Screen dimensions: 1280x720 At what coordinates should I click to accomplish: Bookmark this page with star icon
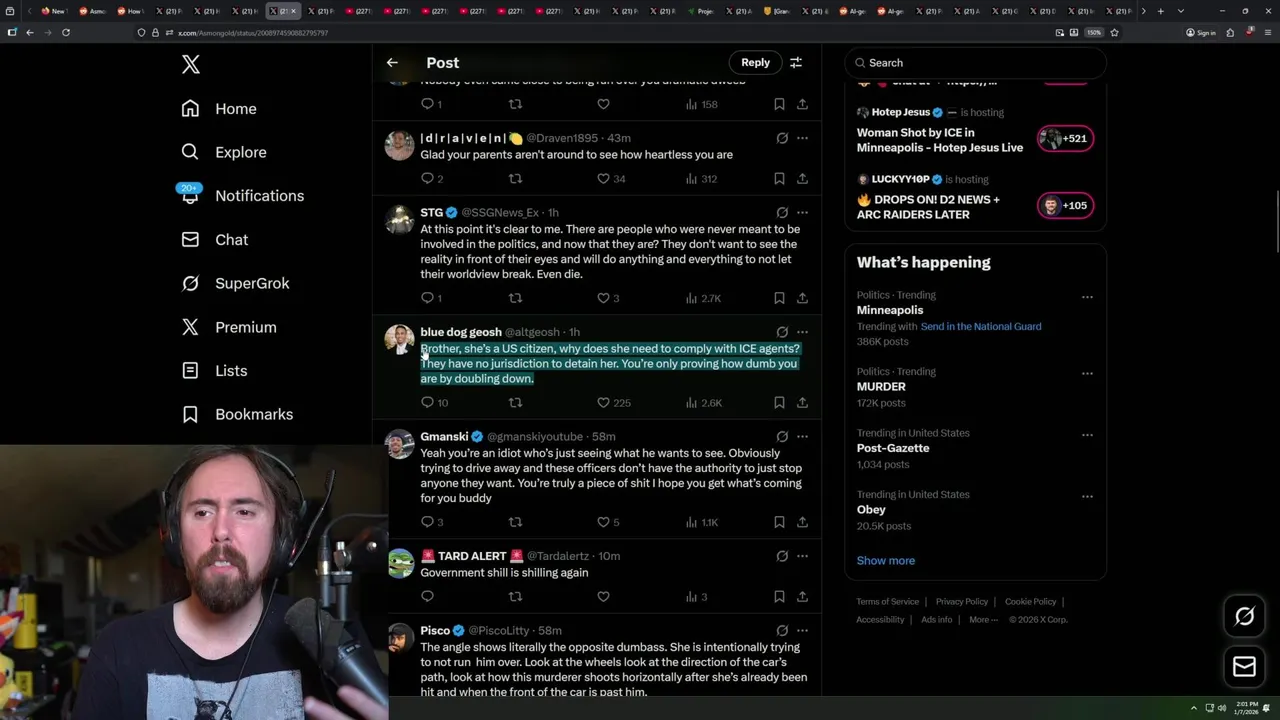tap(1114, 32)
